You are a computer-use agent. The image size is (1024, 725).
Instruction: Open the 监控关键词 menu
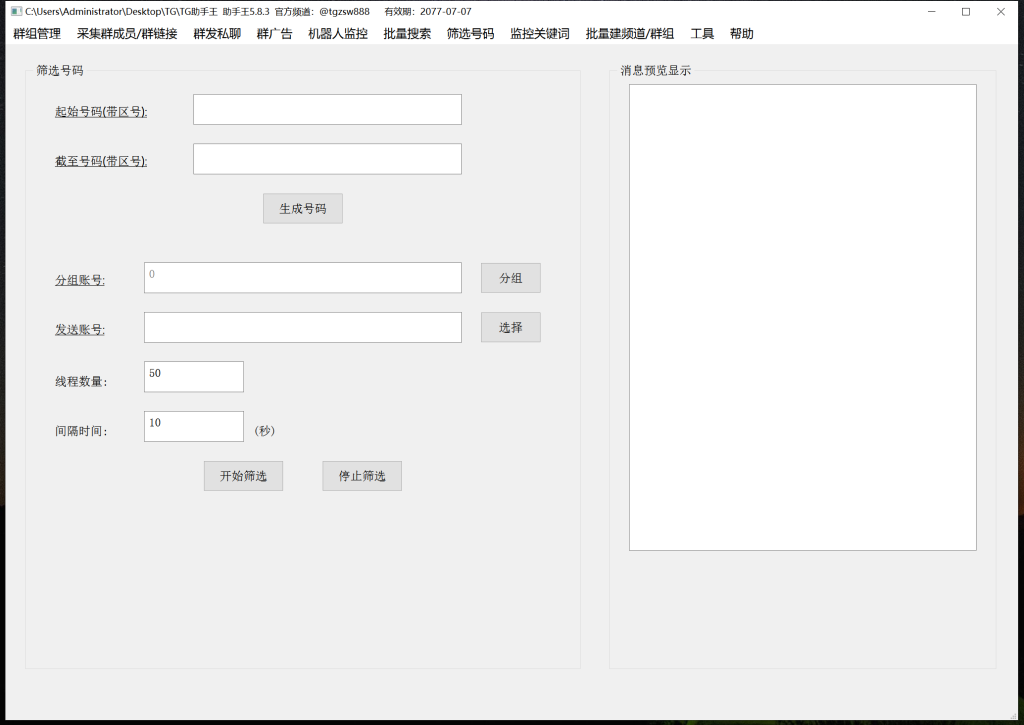point(540,34)
